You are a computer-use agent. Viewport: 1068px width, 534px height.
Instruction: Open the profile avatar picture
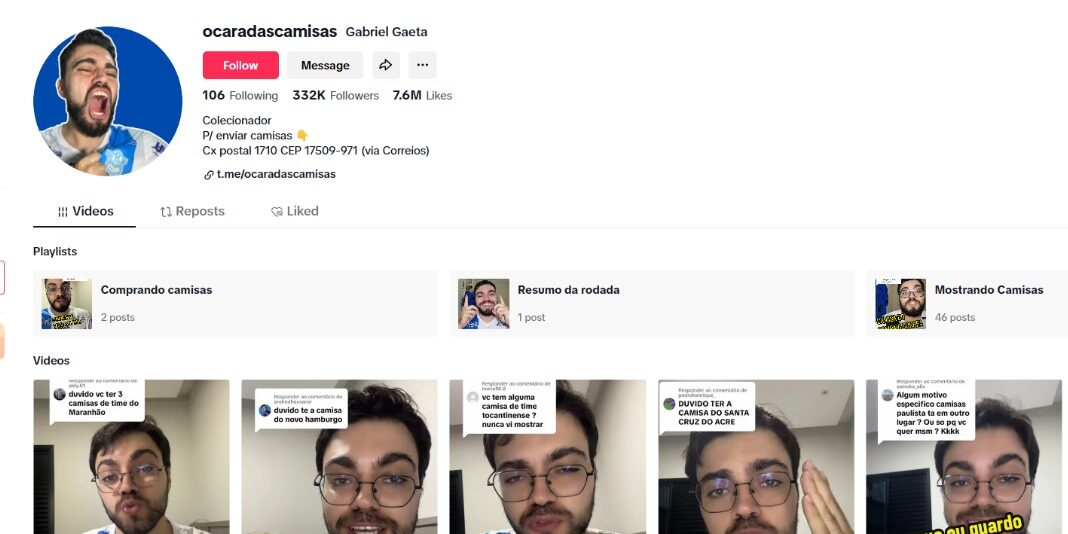coord(108,101)
